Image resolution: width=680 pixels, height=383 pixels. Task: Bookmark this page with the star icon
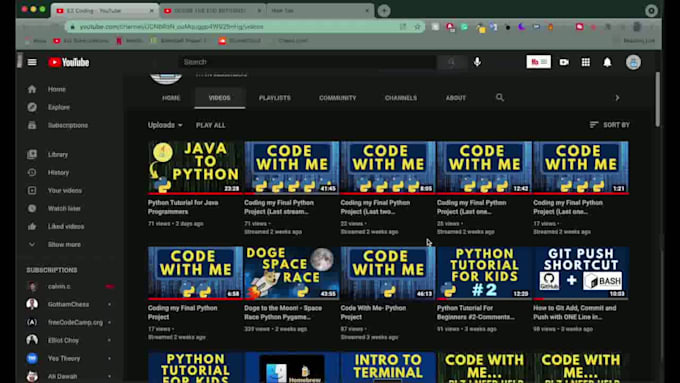click(x=417, y=27)
